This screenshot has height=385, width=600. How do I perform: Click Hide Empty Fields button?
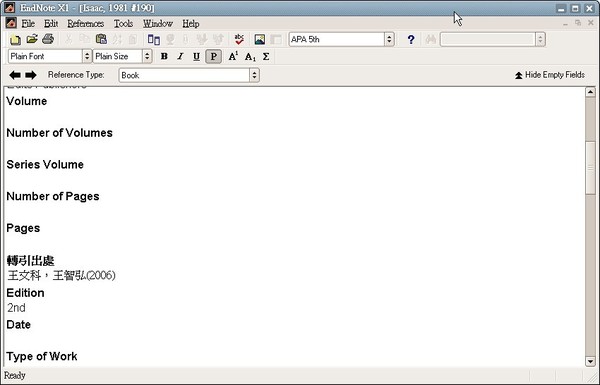click(550, 75)
